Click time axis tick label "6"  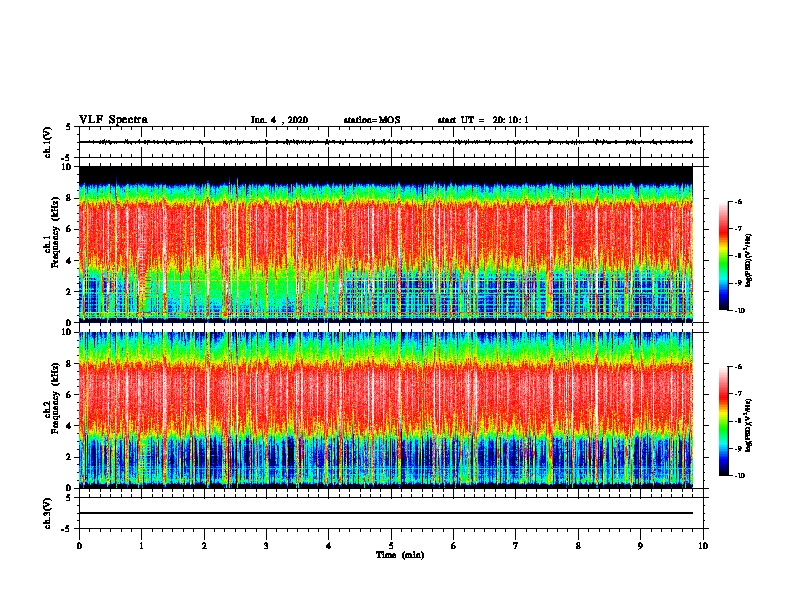coord(454,546)
